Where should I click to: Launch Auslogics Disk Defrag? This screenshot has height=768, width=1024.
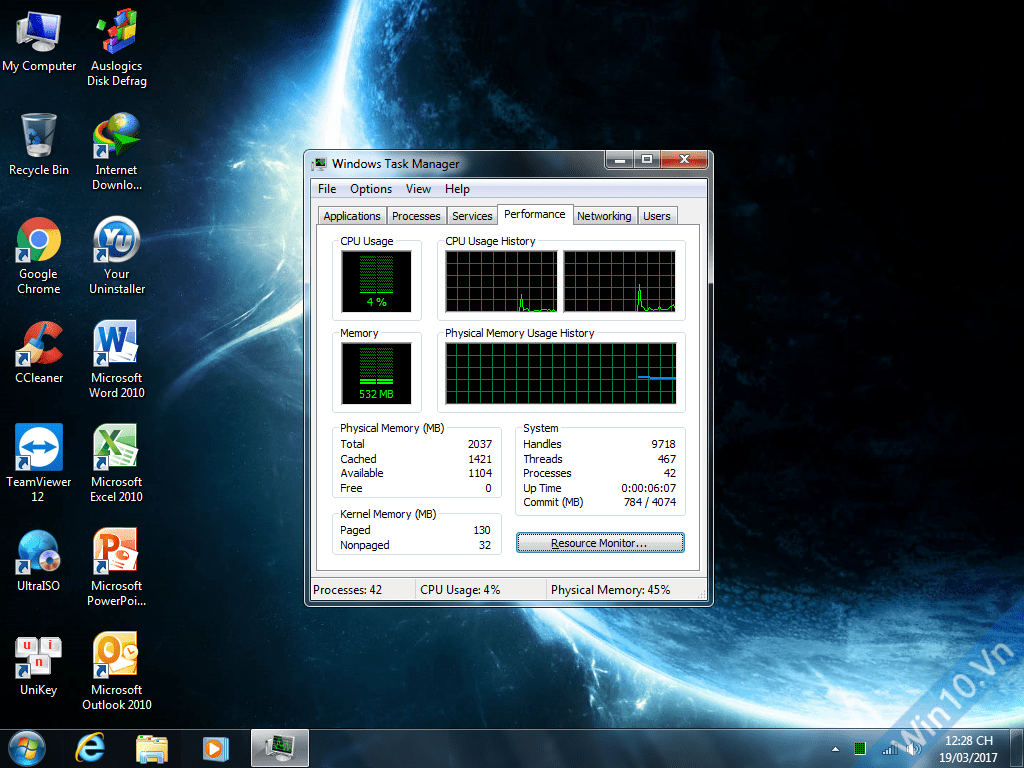[115, 30]
